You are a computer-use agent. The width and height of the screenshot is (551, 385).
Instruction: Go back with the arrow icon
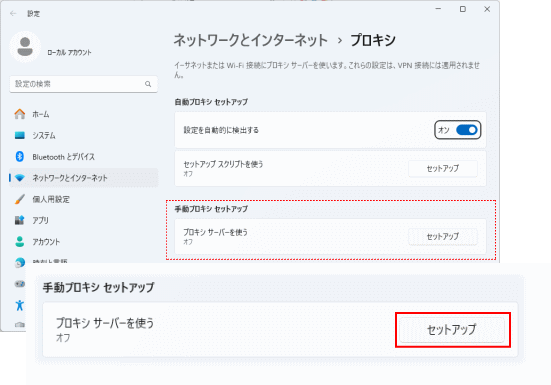click(x=13, y=14)
